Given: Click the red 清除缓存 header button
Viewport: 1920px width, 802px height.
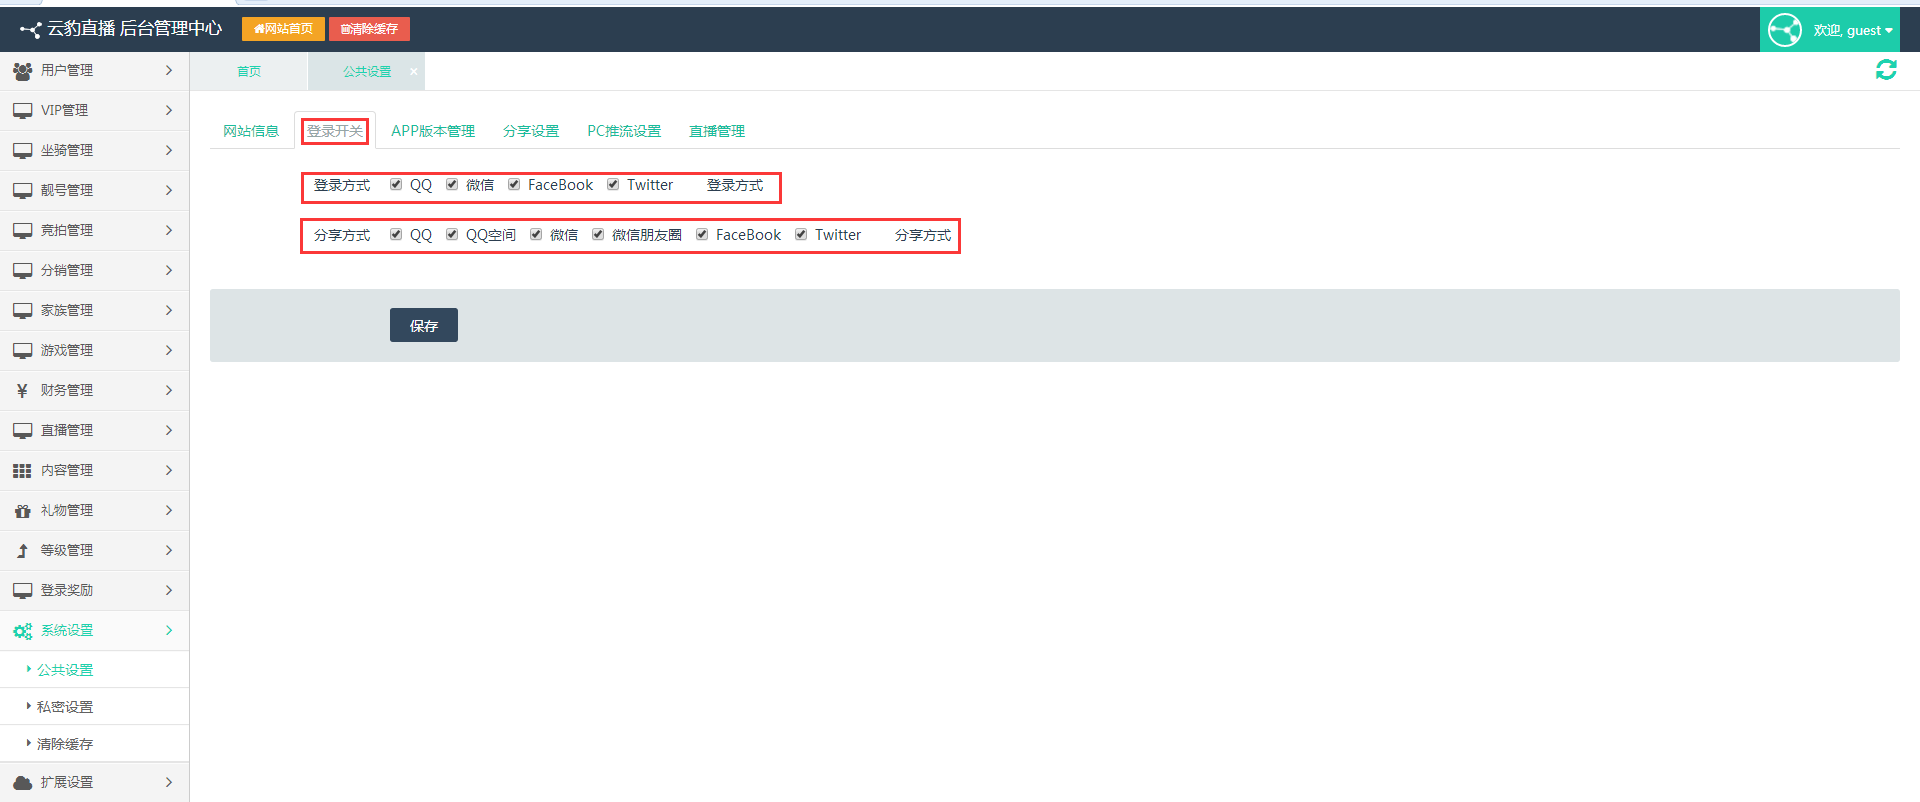Looking at the screenshot, I should coord(369,29).
